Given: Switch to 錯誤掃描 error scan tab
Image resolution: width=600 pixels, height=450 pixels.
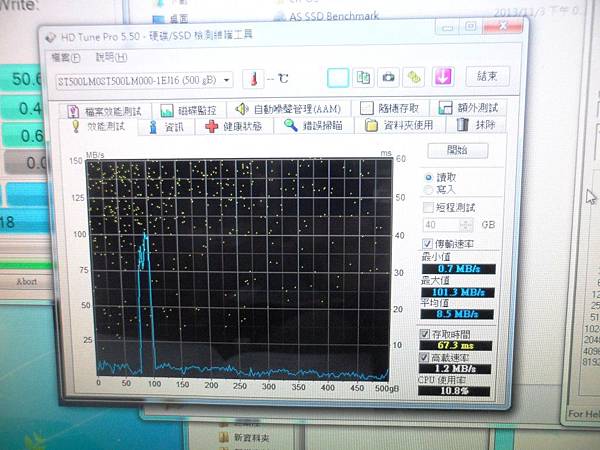Looking at the screenshot, I should pyautogui.click(x=314, y=126).
